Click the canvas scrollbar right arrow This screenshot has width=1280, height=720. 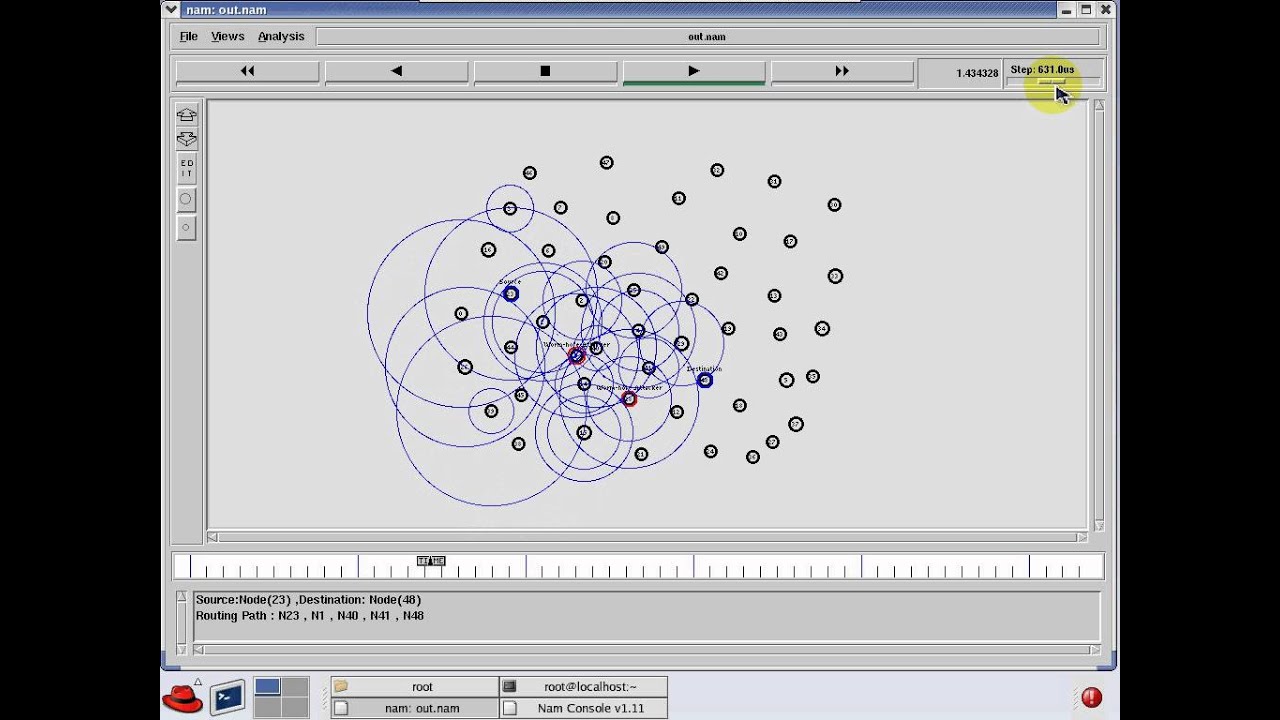[x=1082, y=538]
